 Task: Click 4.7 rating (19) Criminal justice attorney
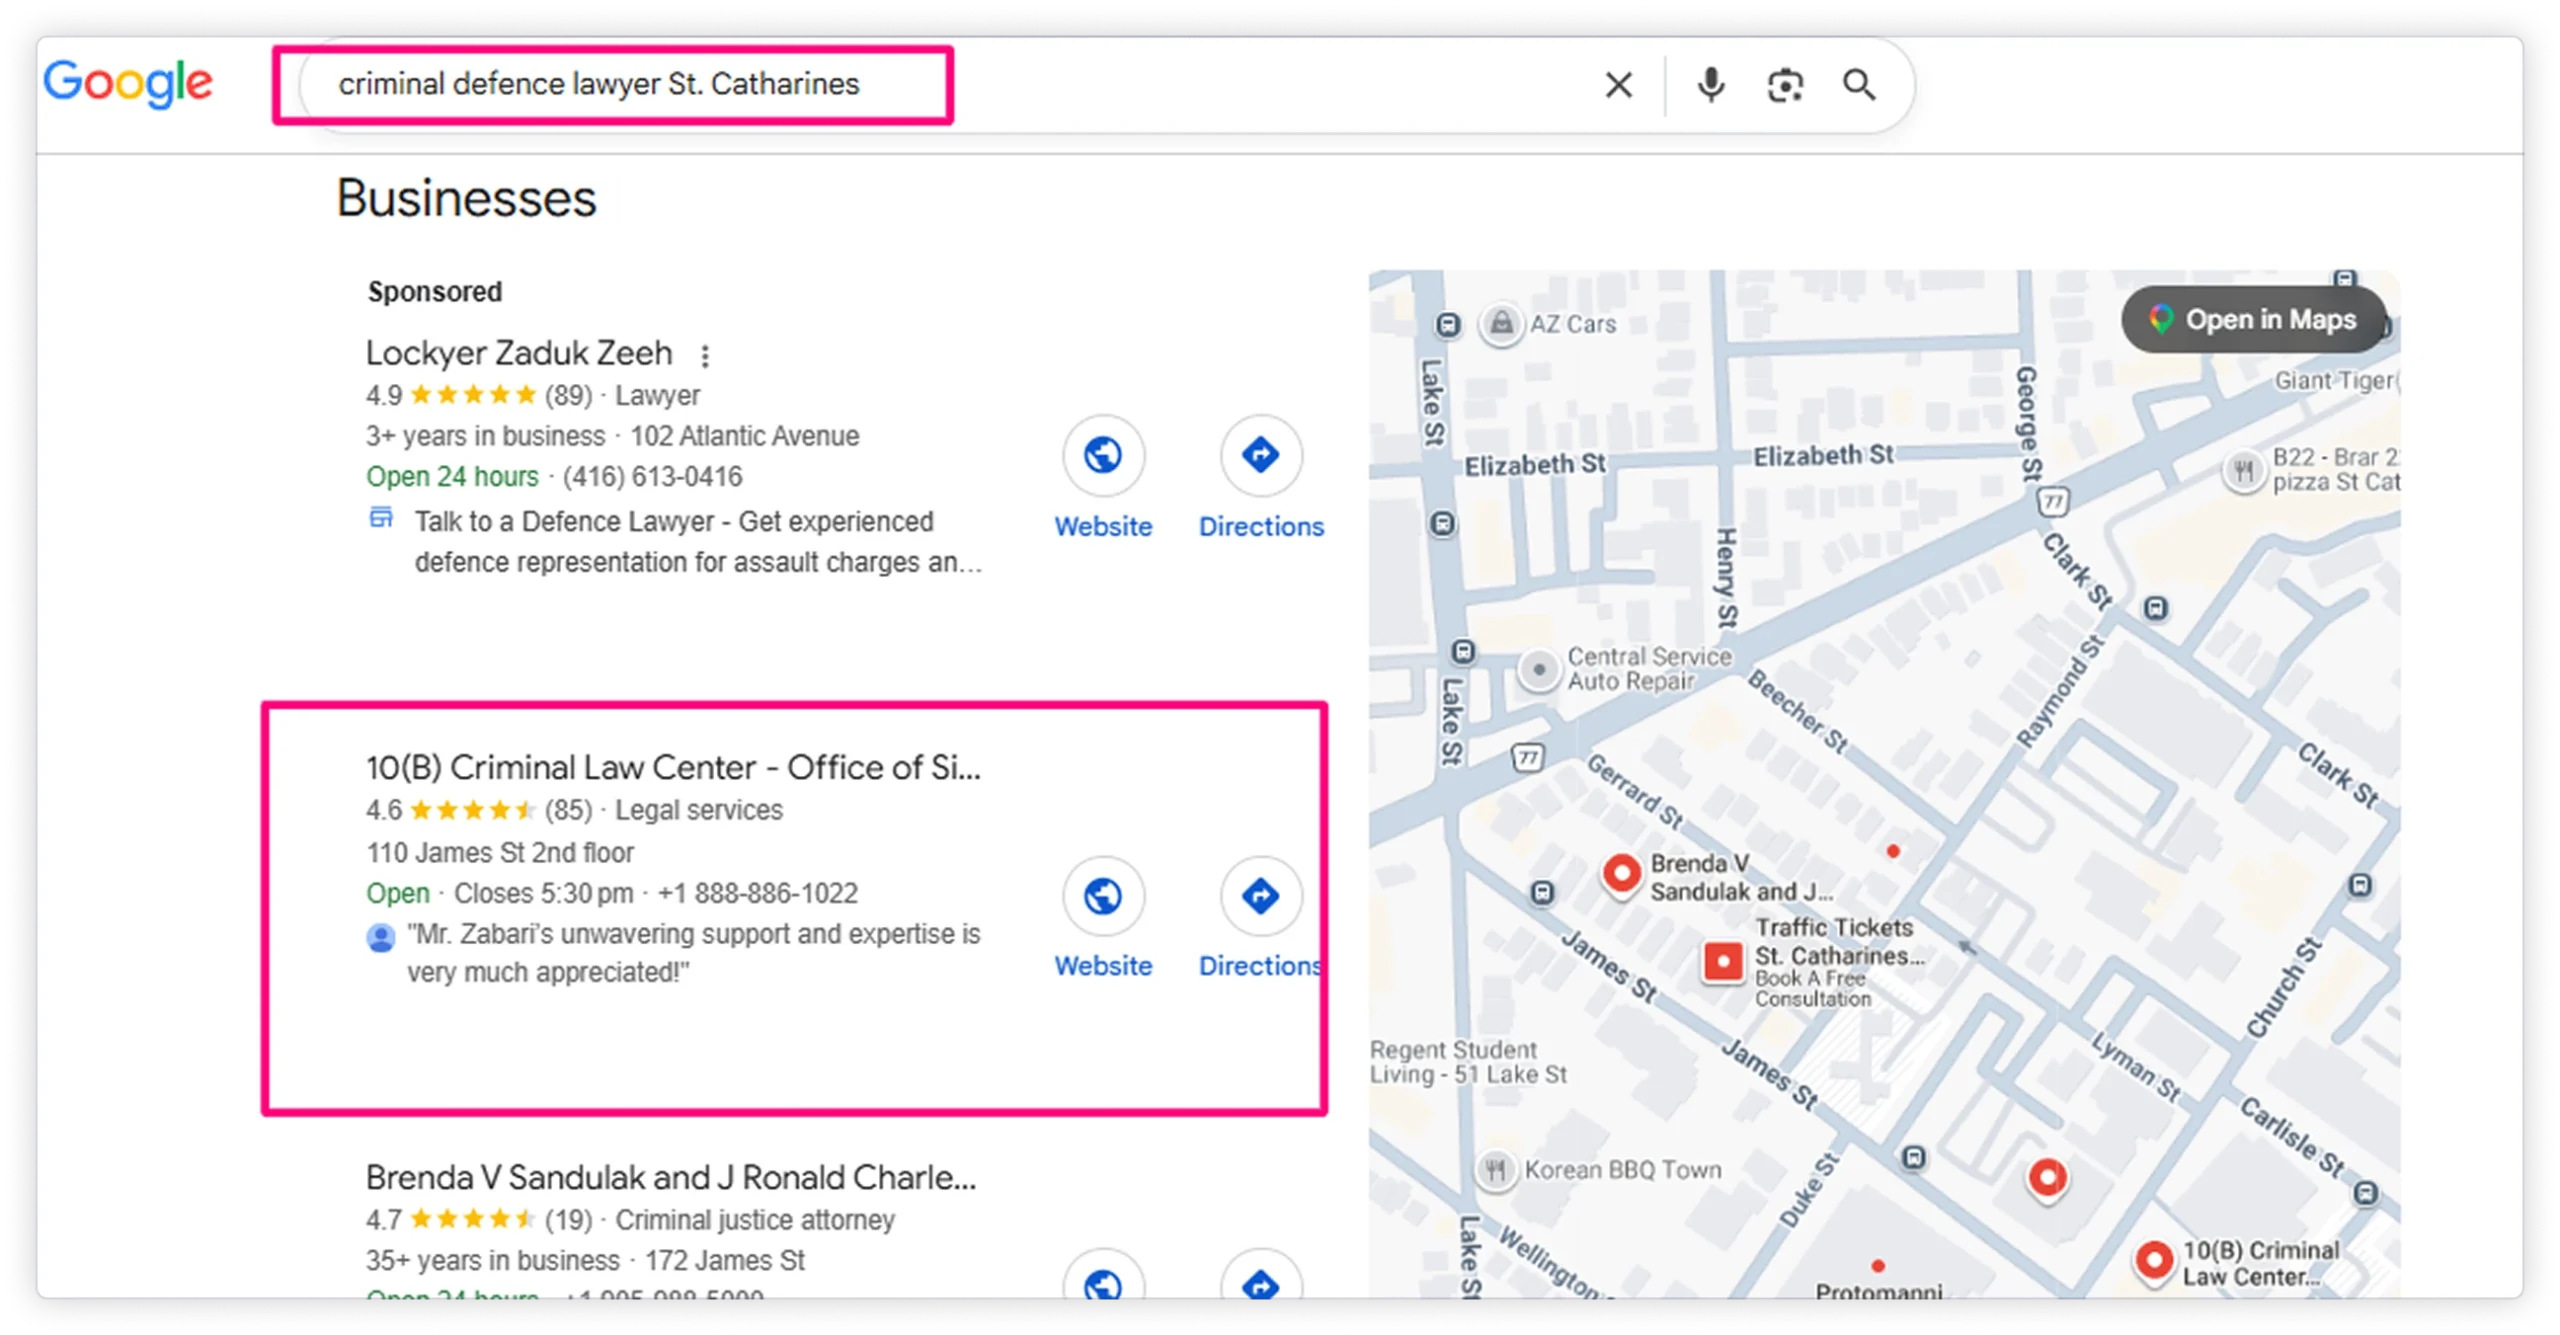coord(630,1220)
